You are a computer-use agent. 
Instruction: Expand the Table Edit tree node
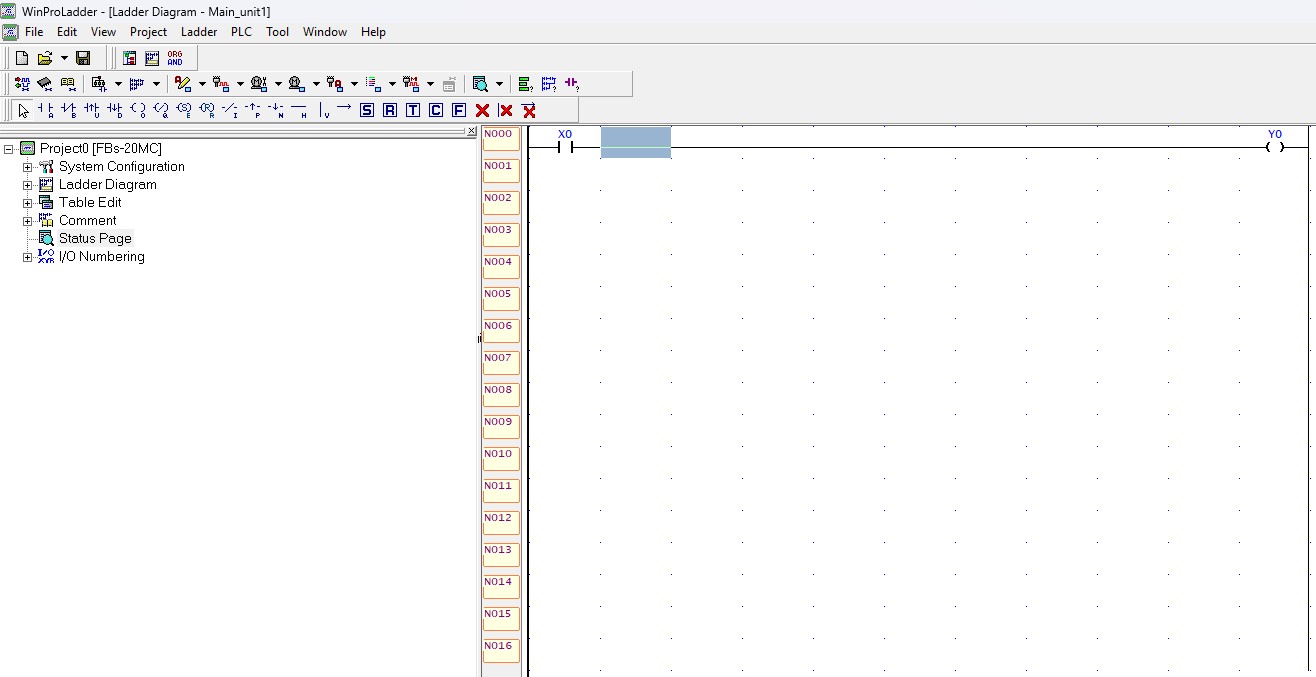point(28,203)
